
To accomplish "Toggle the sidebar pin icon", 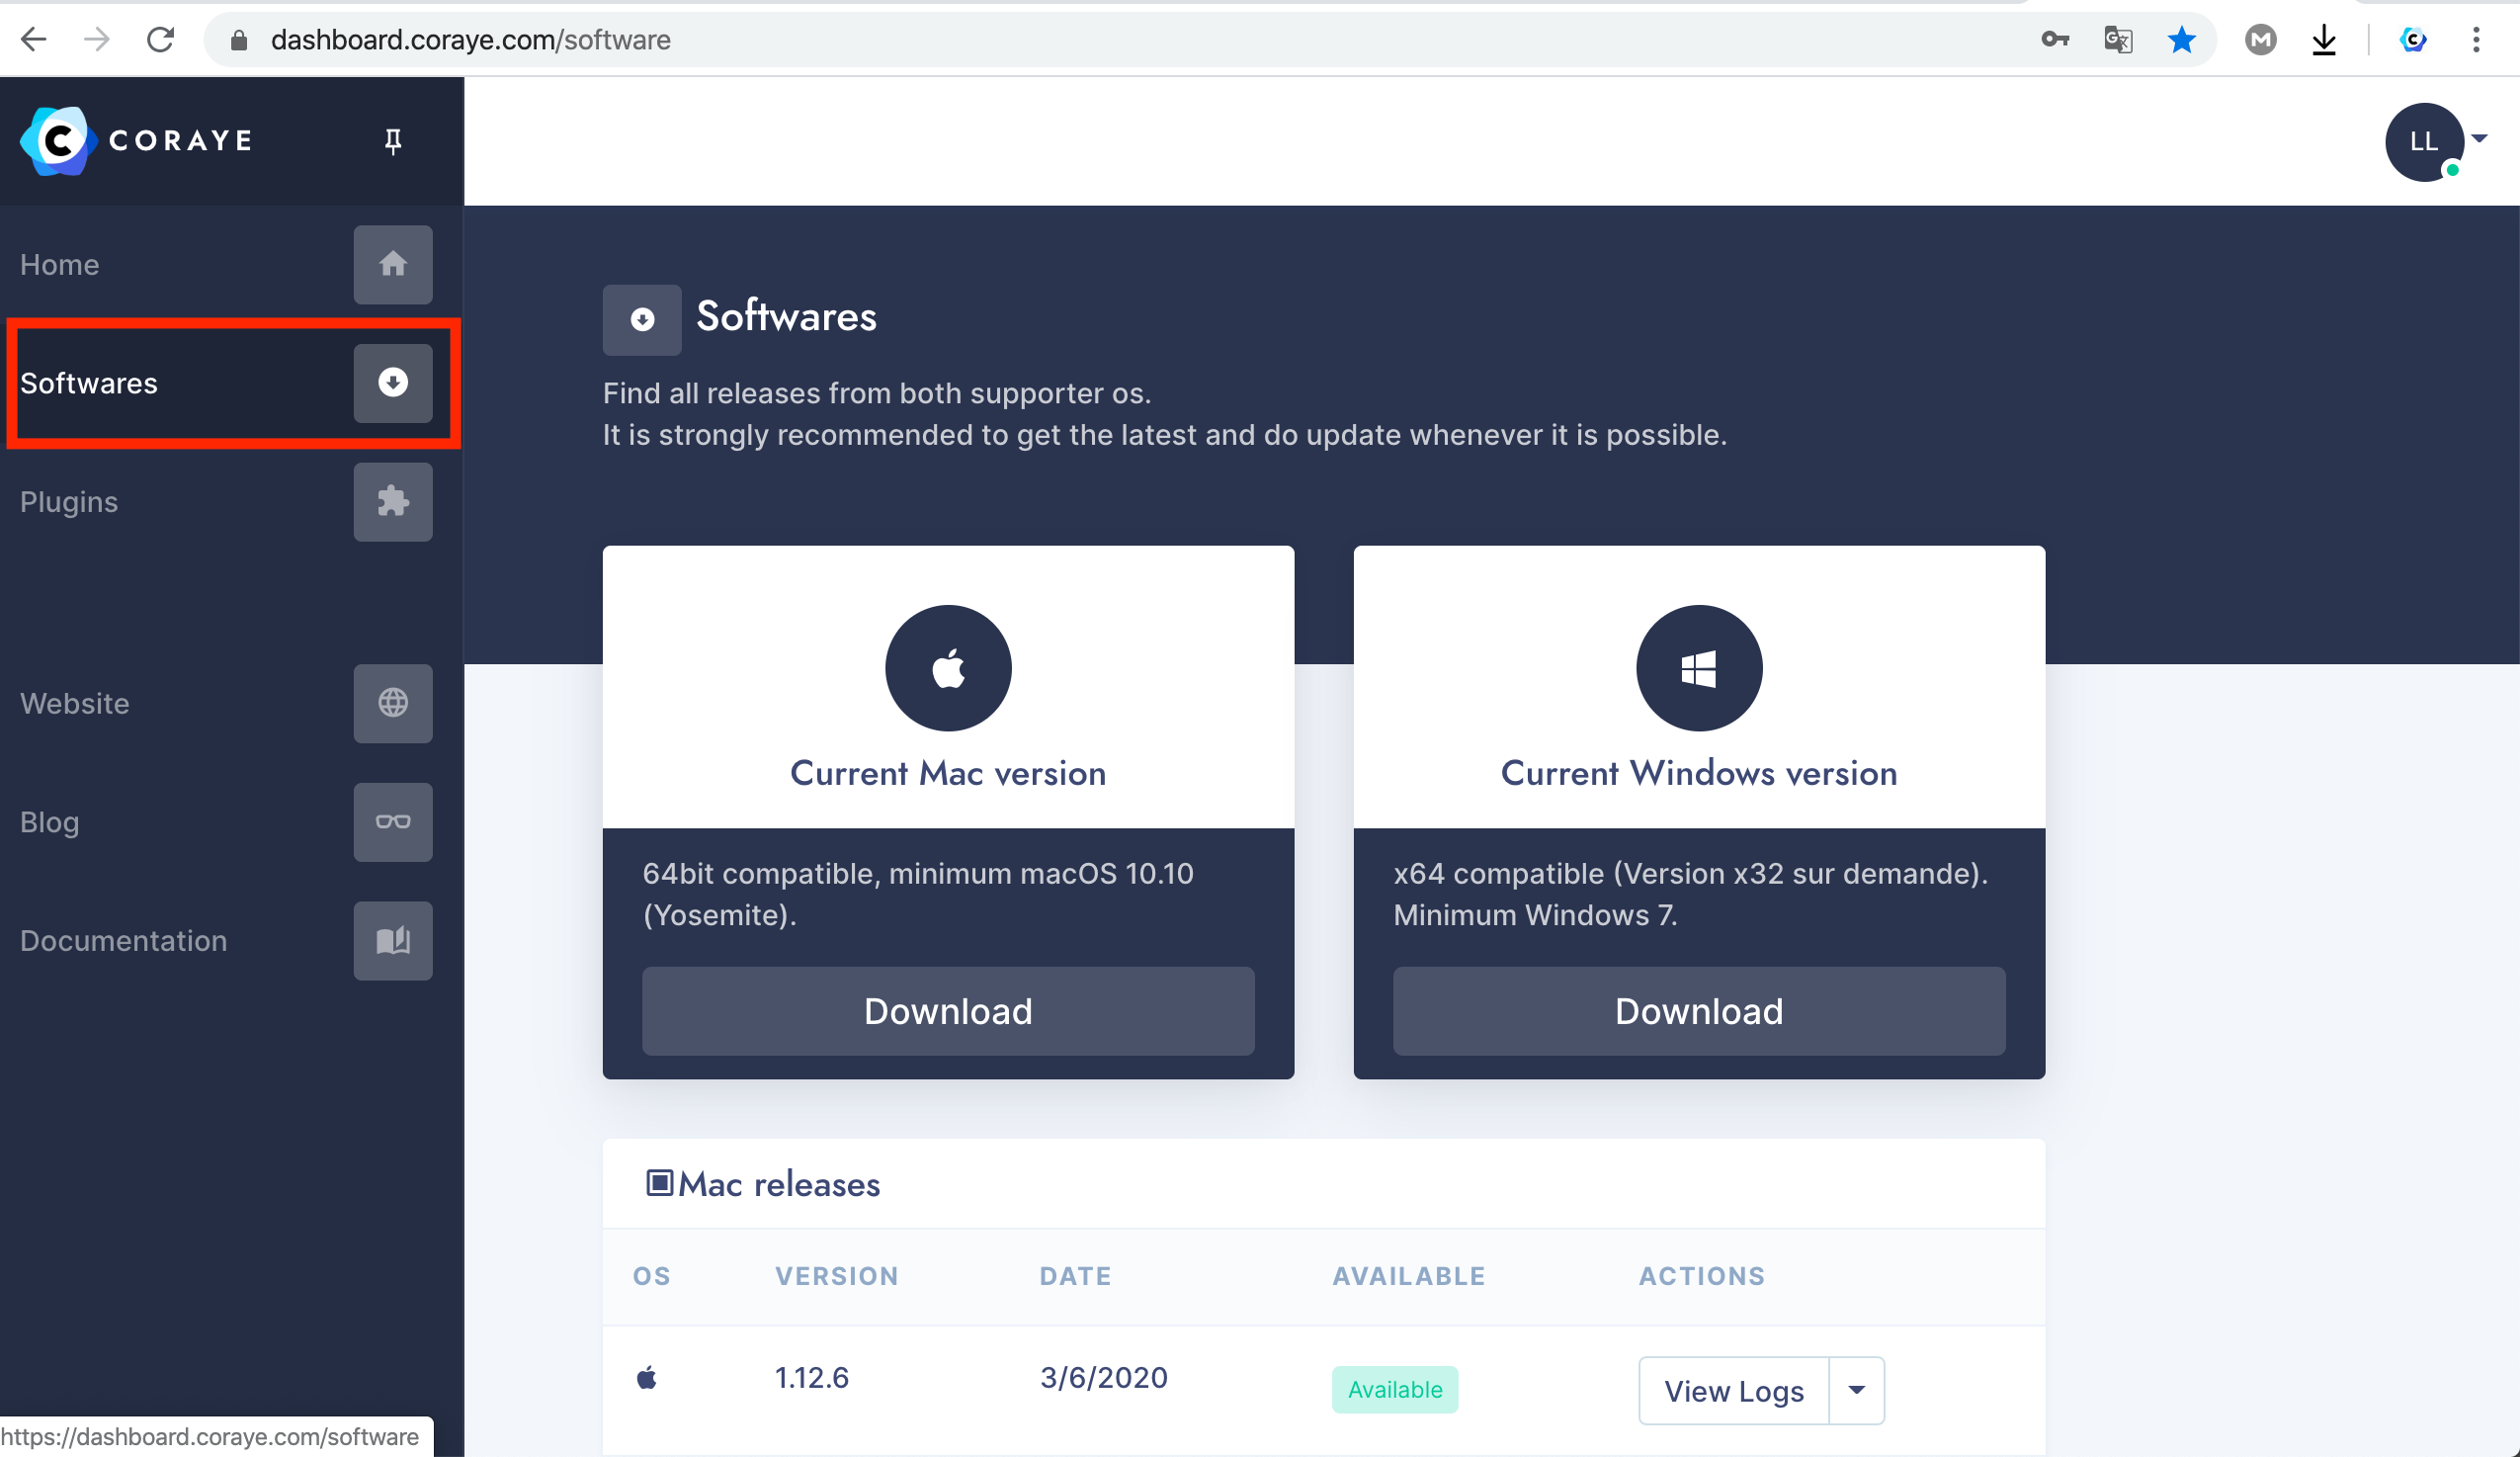I will click(393, 141).
